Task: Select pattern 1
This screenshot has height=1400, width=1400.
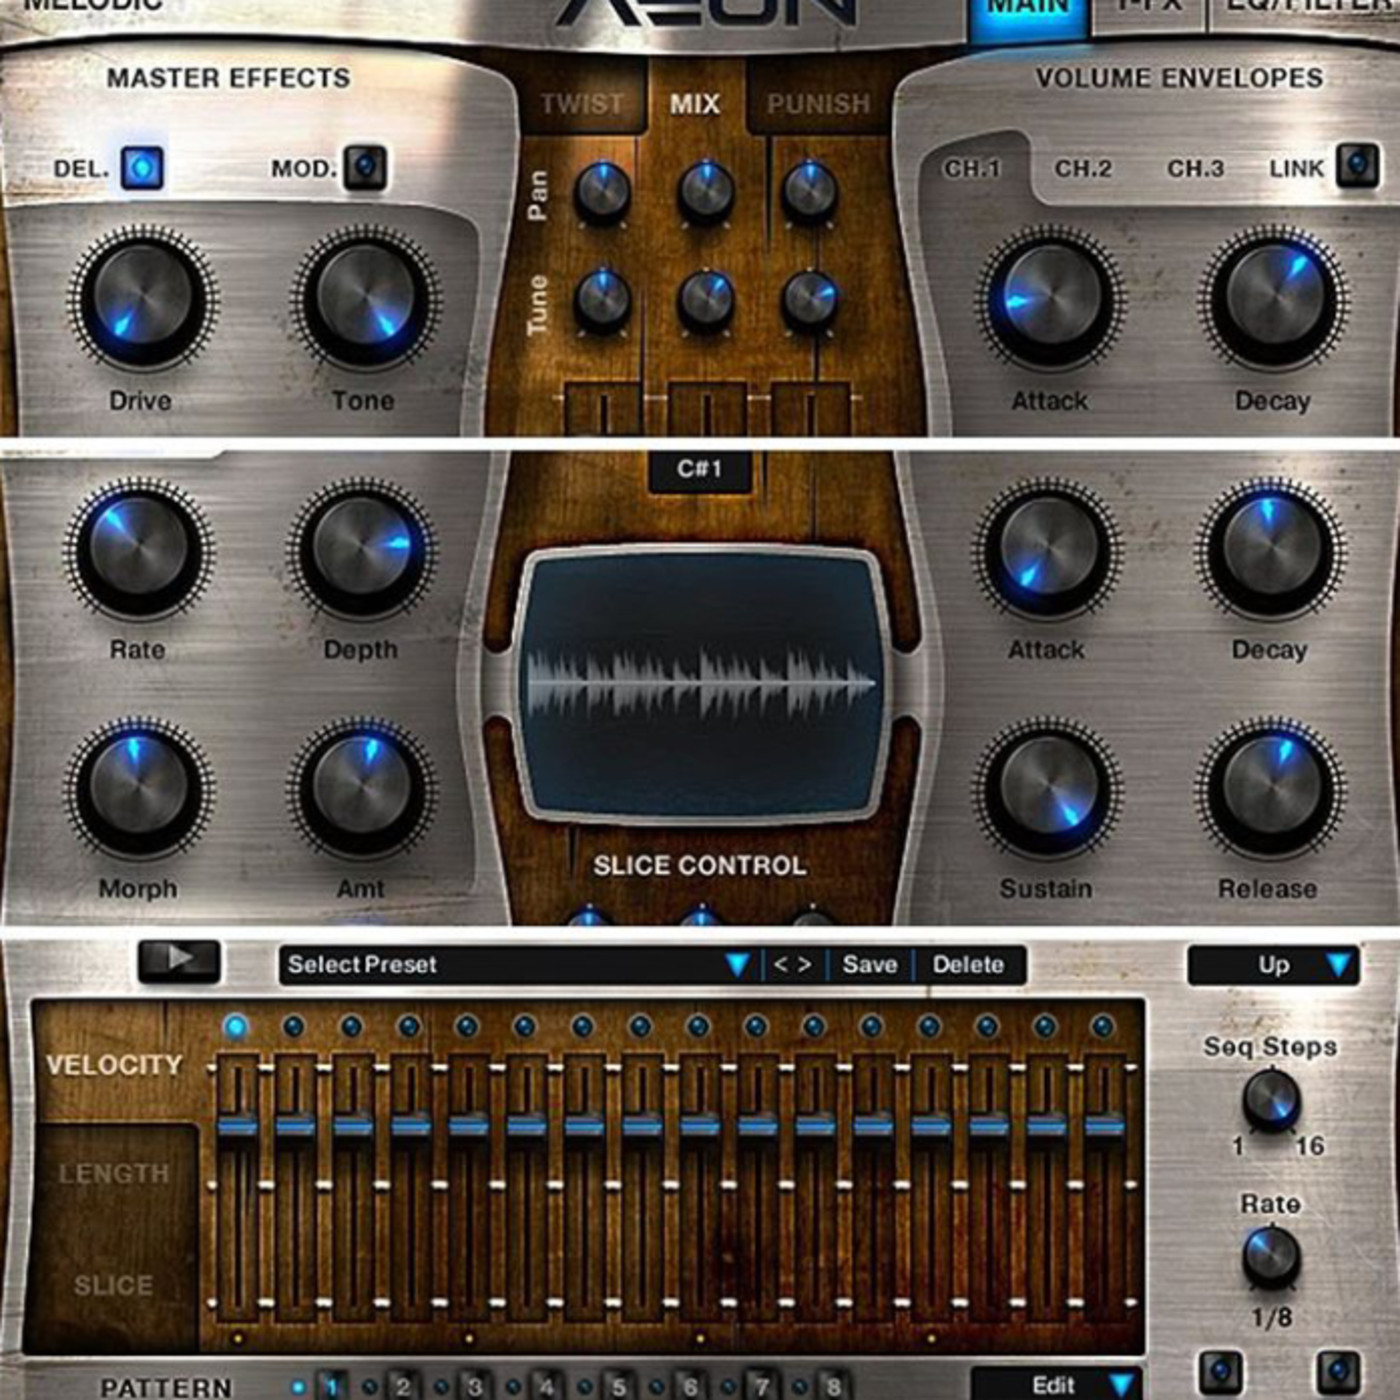Action: (332, 1386)
